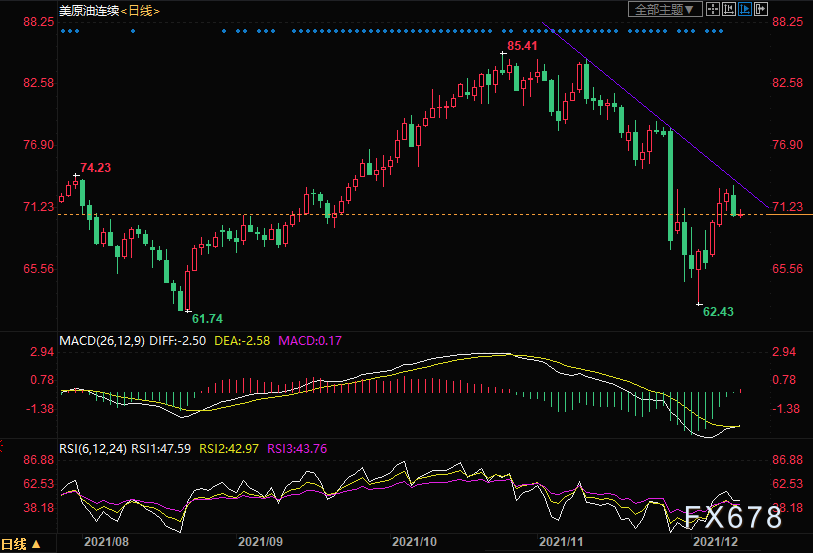Click the crosshair cursor icon
Image resolution: width=813 pixels, height=553 pixels.
[x=713, y=9]
